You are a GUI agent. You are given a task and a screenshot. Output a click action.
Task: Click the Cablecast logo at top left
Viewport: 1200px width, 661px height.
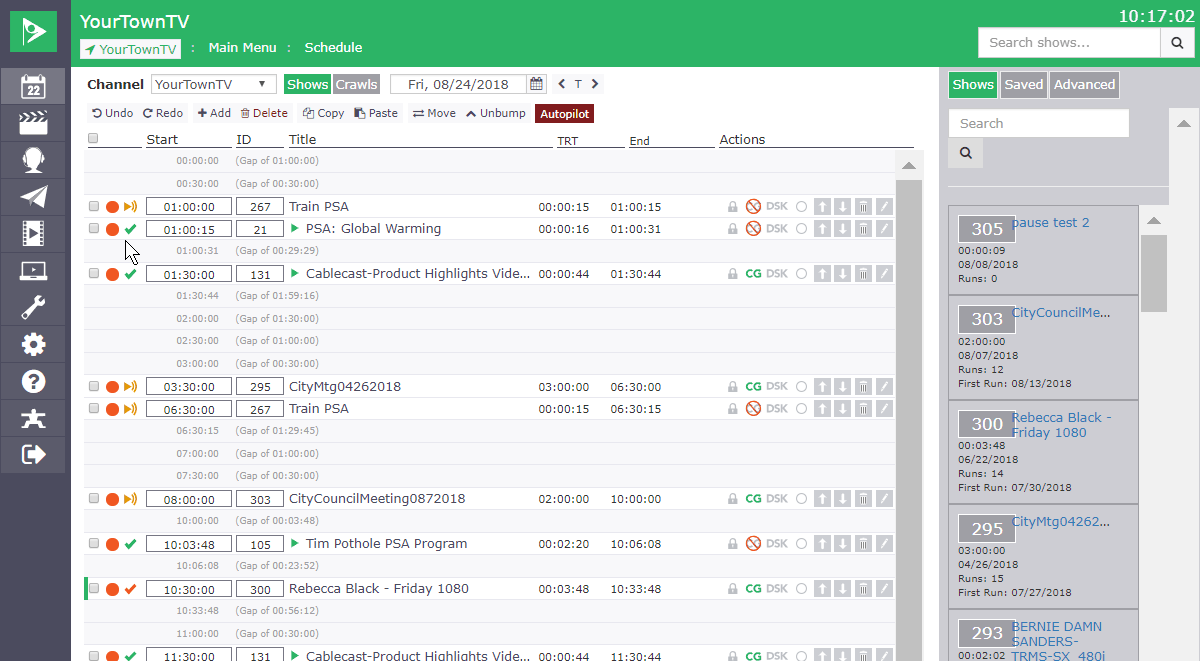pos(35,31)
